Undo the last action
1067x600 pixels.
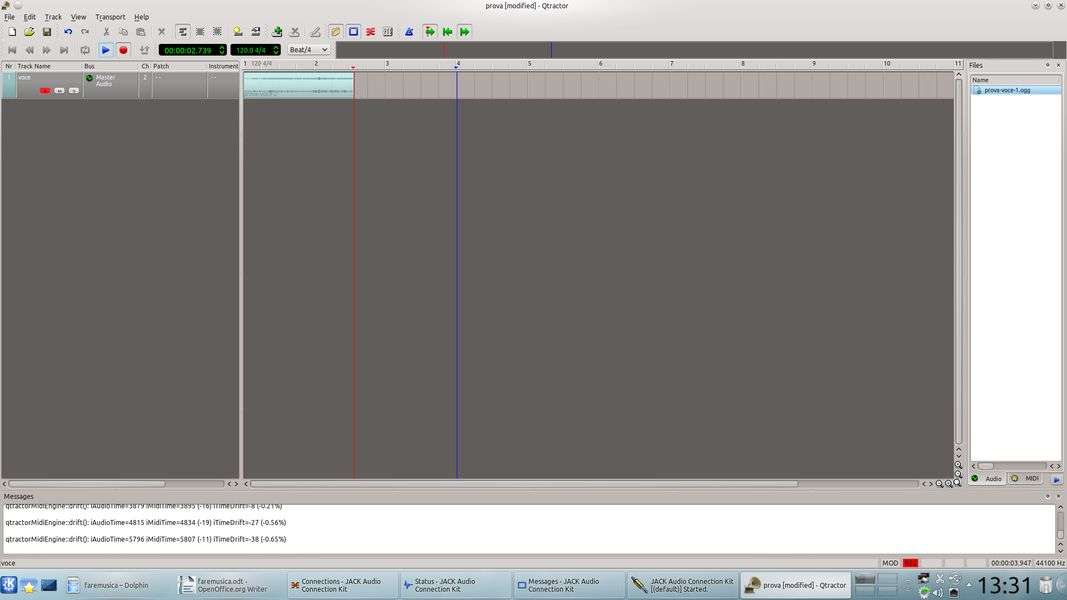(68, 31)
